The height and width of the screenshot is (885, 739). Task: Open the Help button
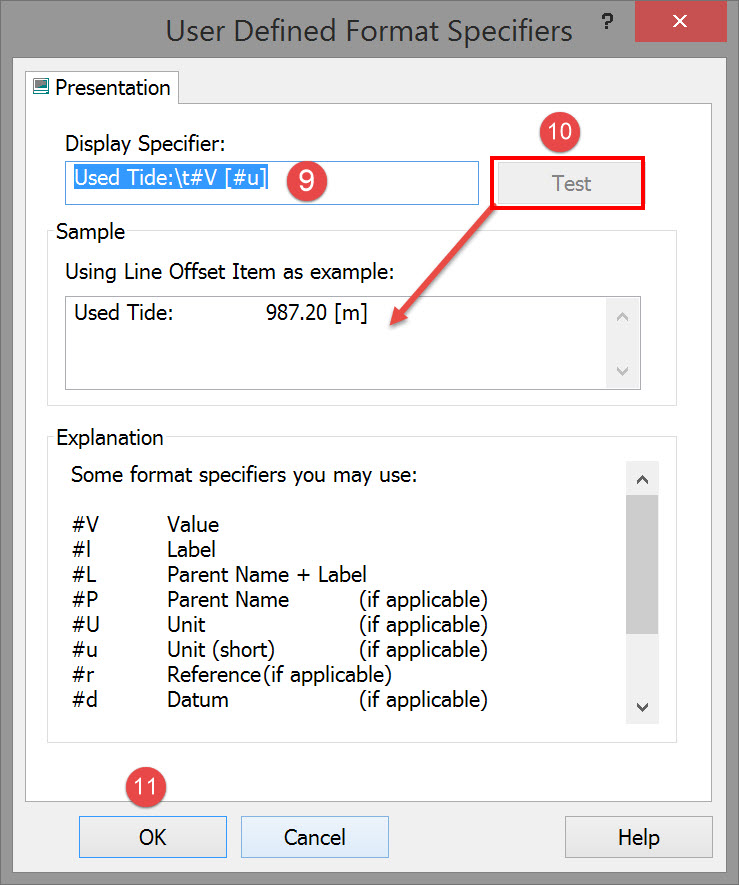(x=638, y=837)
